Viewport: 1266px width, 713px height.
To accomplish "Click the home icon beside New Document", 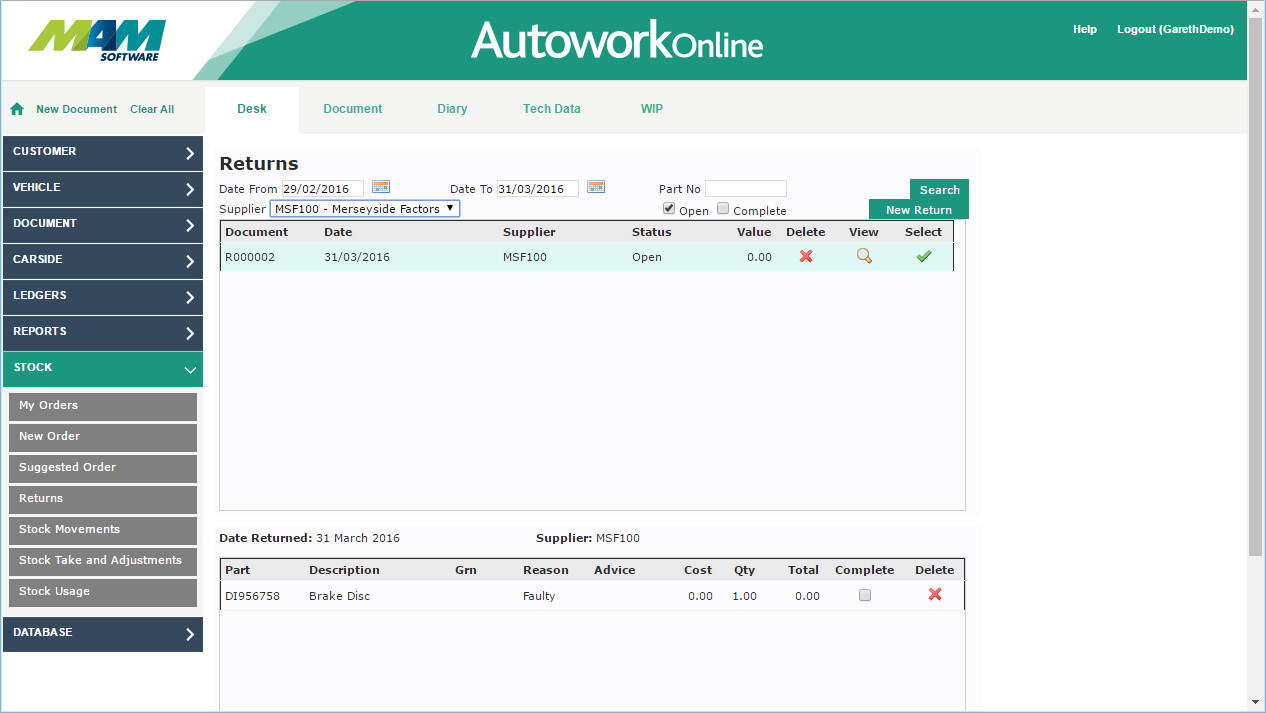I will tap(17, 109).
